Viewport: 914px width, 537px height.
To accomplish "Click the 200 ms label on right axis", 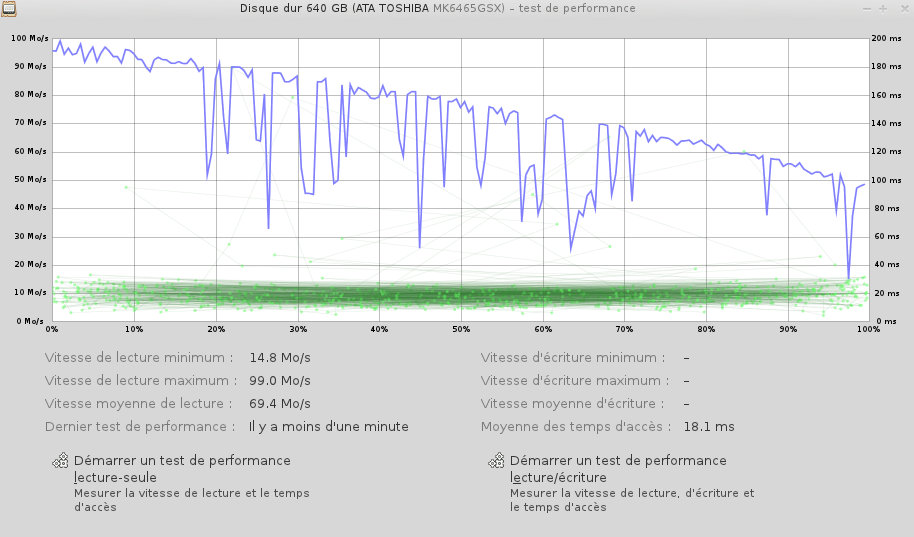I will tap(886, 38).
